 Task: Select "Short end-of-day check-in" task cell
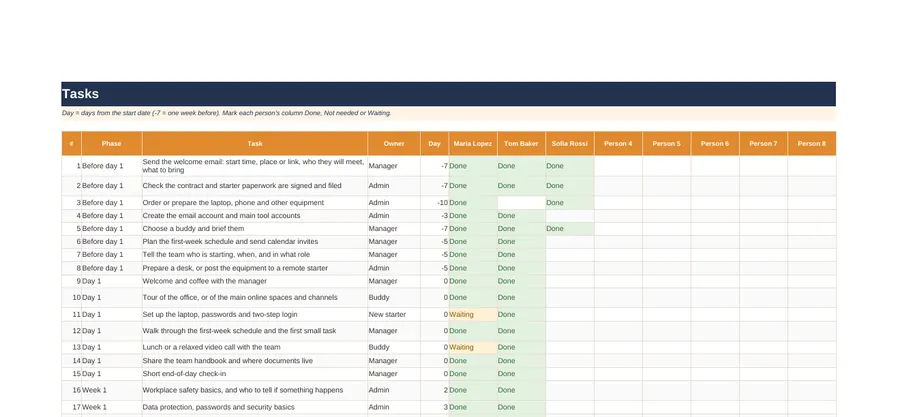(x=255, y=373)
